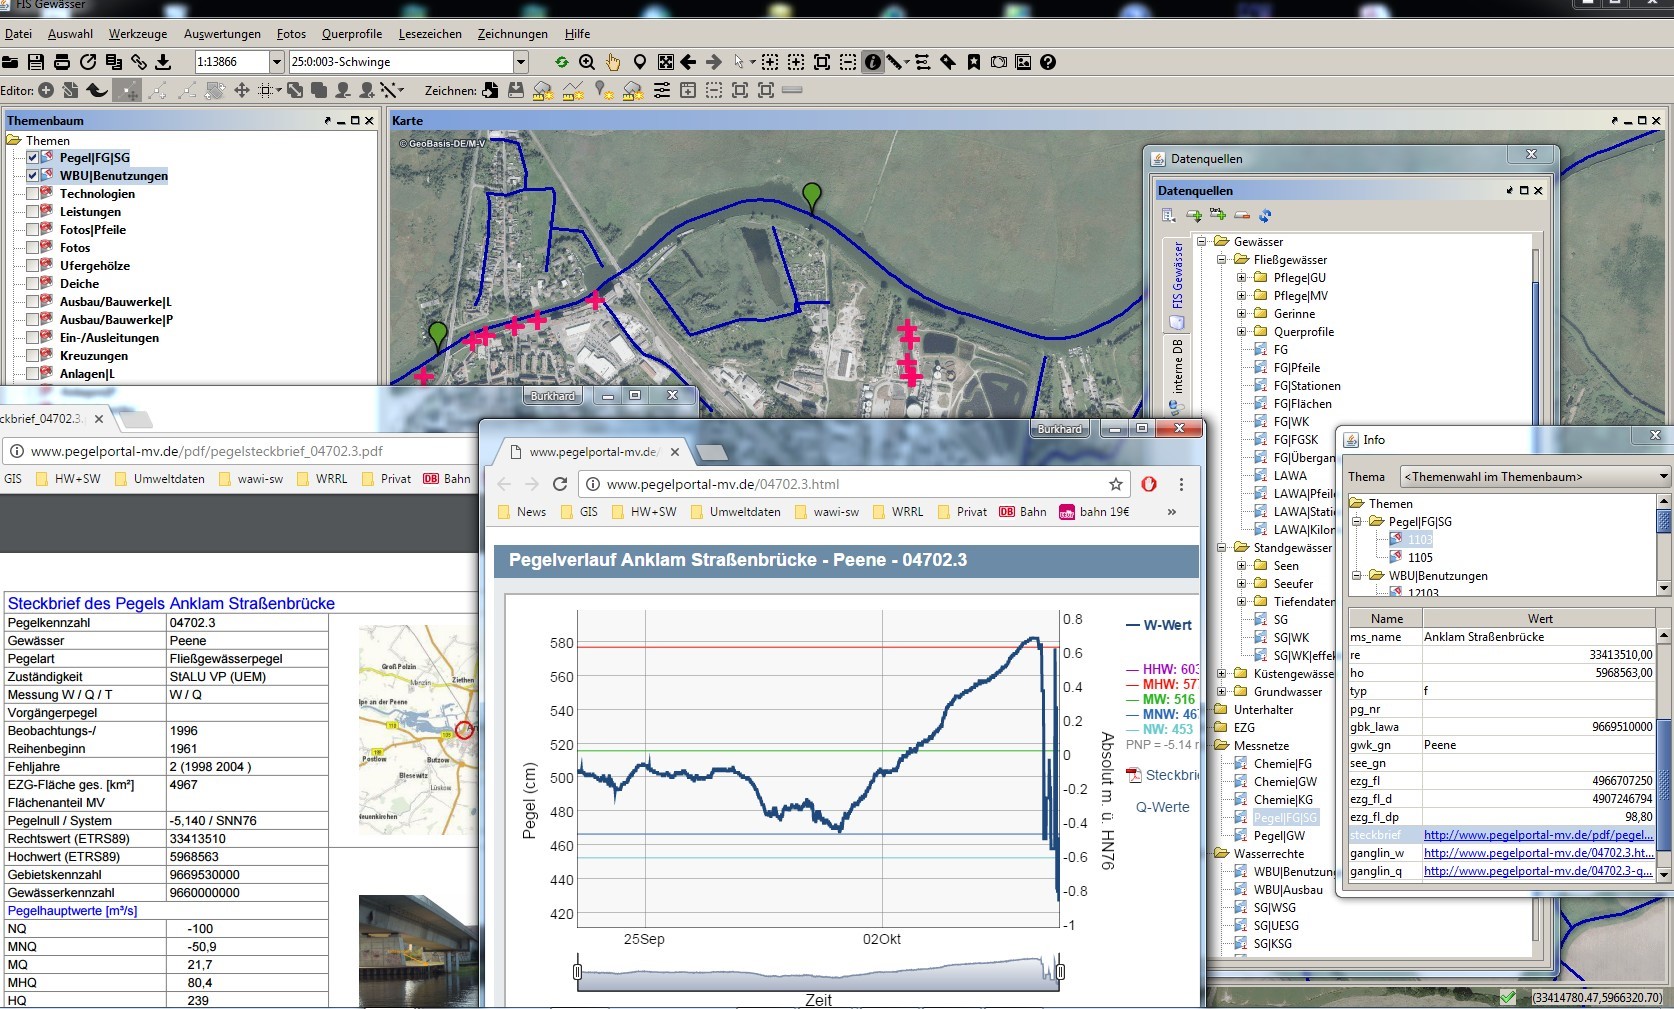Click the Editor move crosshair arrows icon

click(x=242, y=90)
